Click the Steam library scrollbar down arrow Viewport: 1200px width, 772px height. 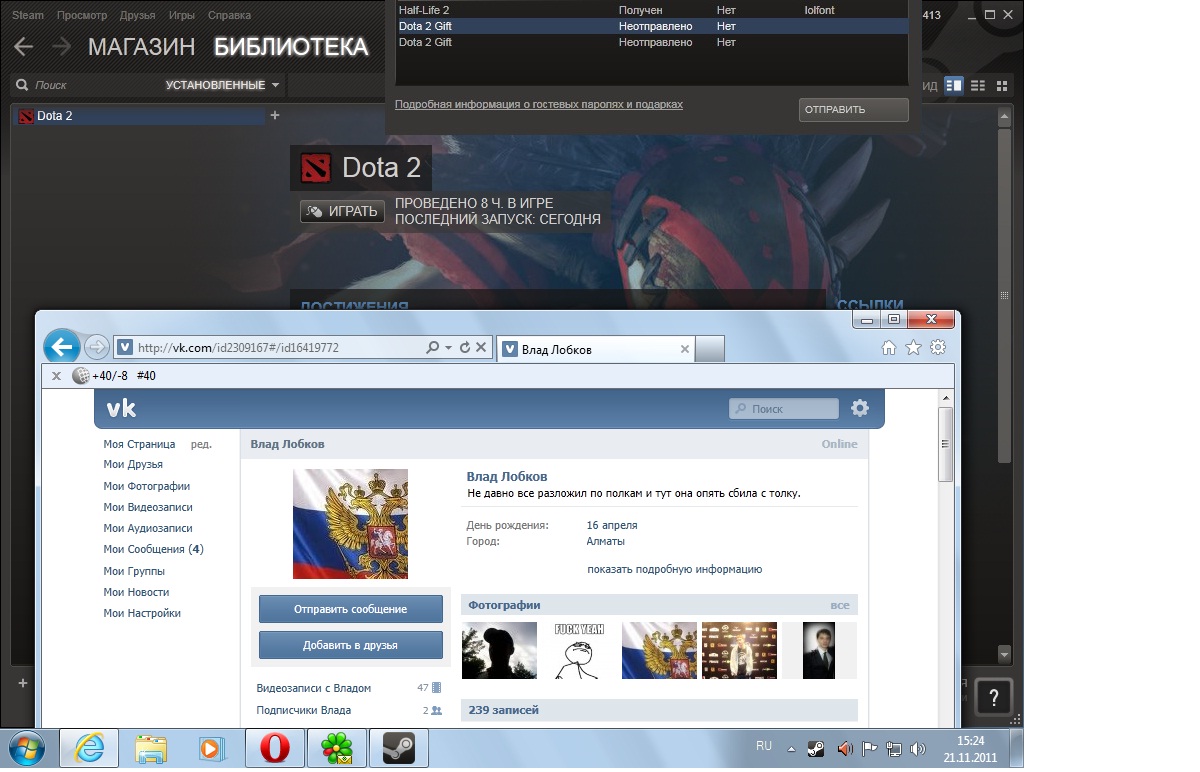1005,656
